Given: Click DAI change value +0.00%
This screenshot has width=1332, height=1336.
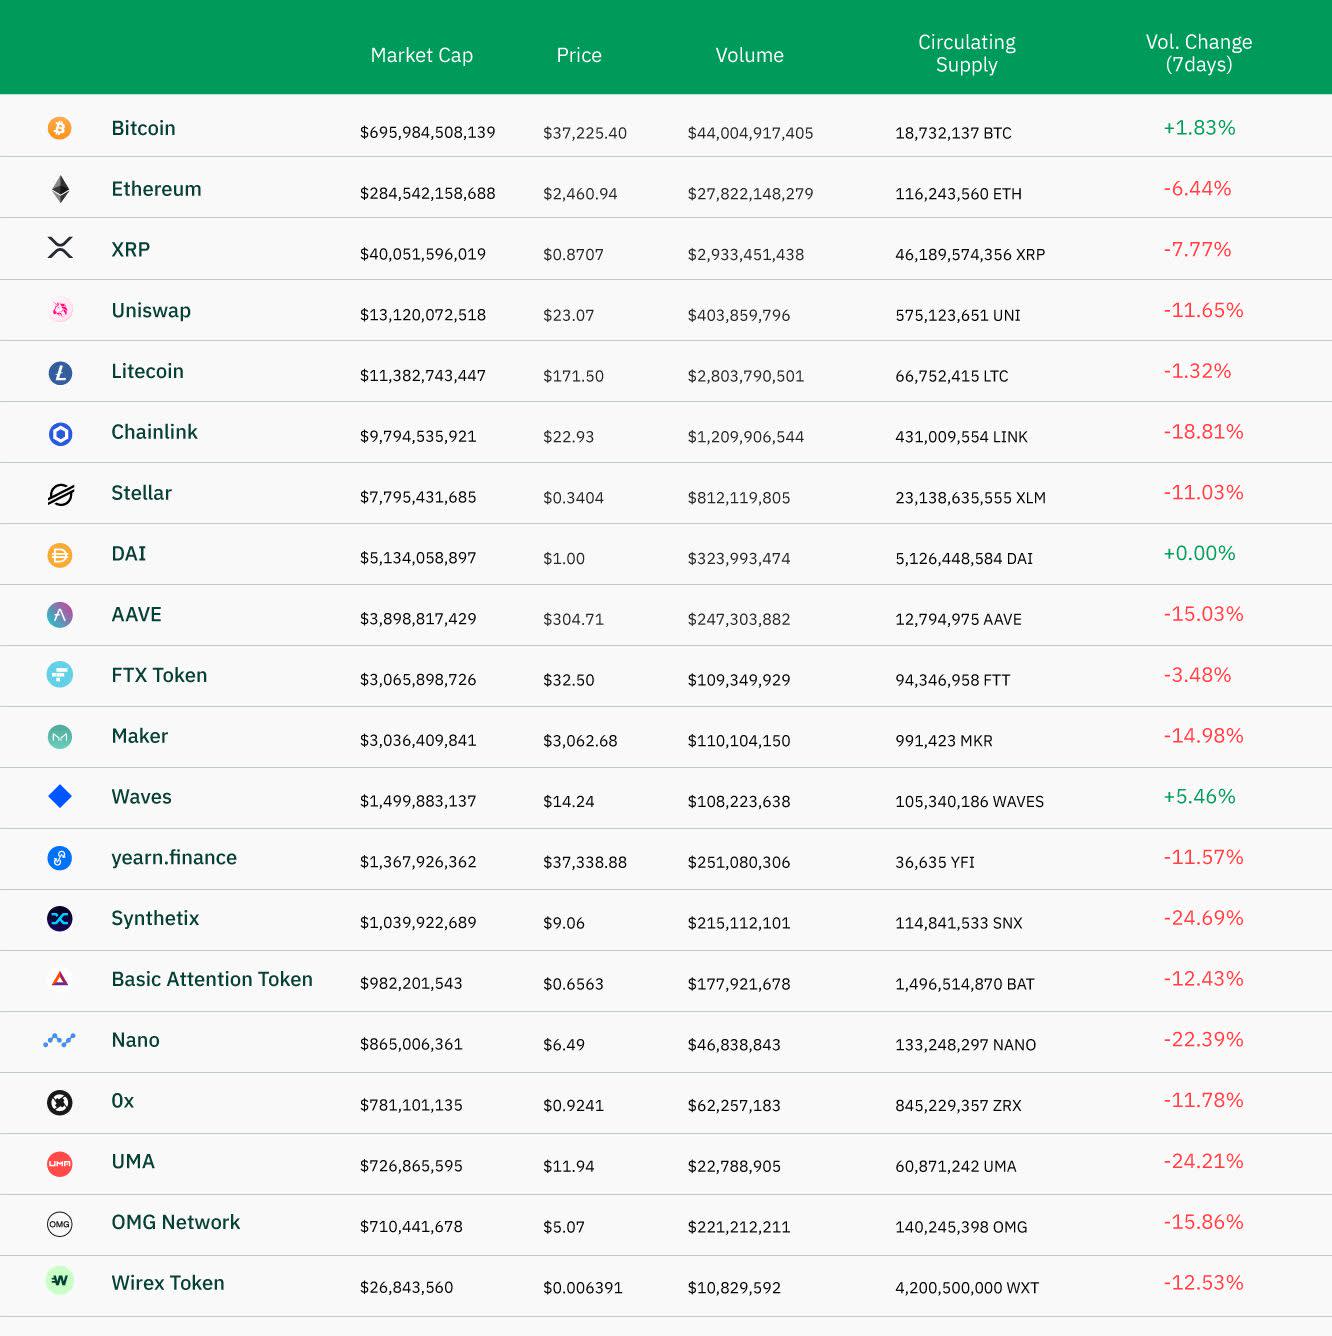Looking at the screenshot, I should tap(1199, 553).
